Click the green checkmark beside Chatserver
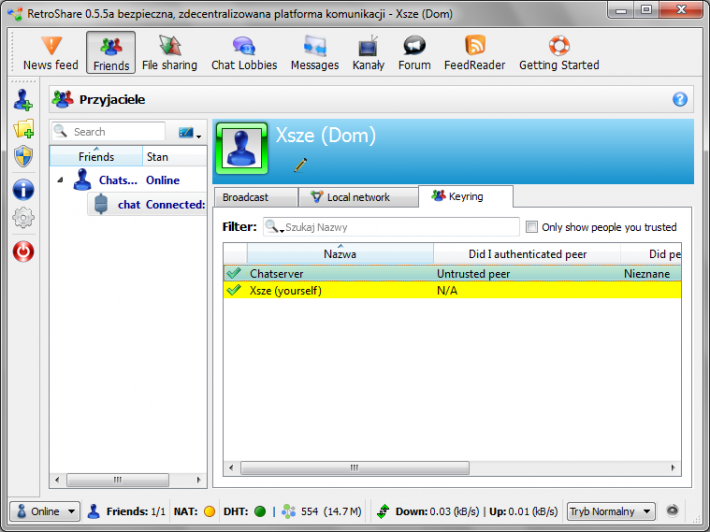The width and height of the screenshot is (710, 532). point(234,273)
